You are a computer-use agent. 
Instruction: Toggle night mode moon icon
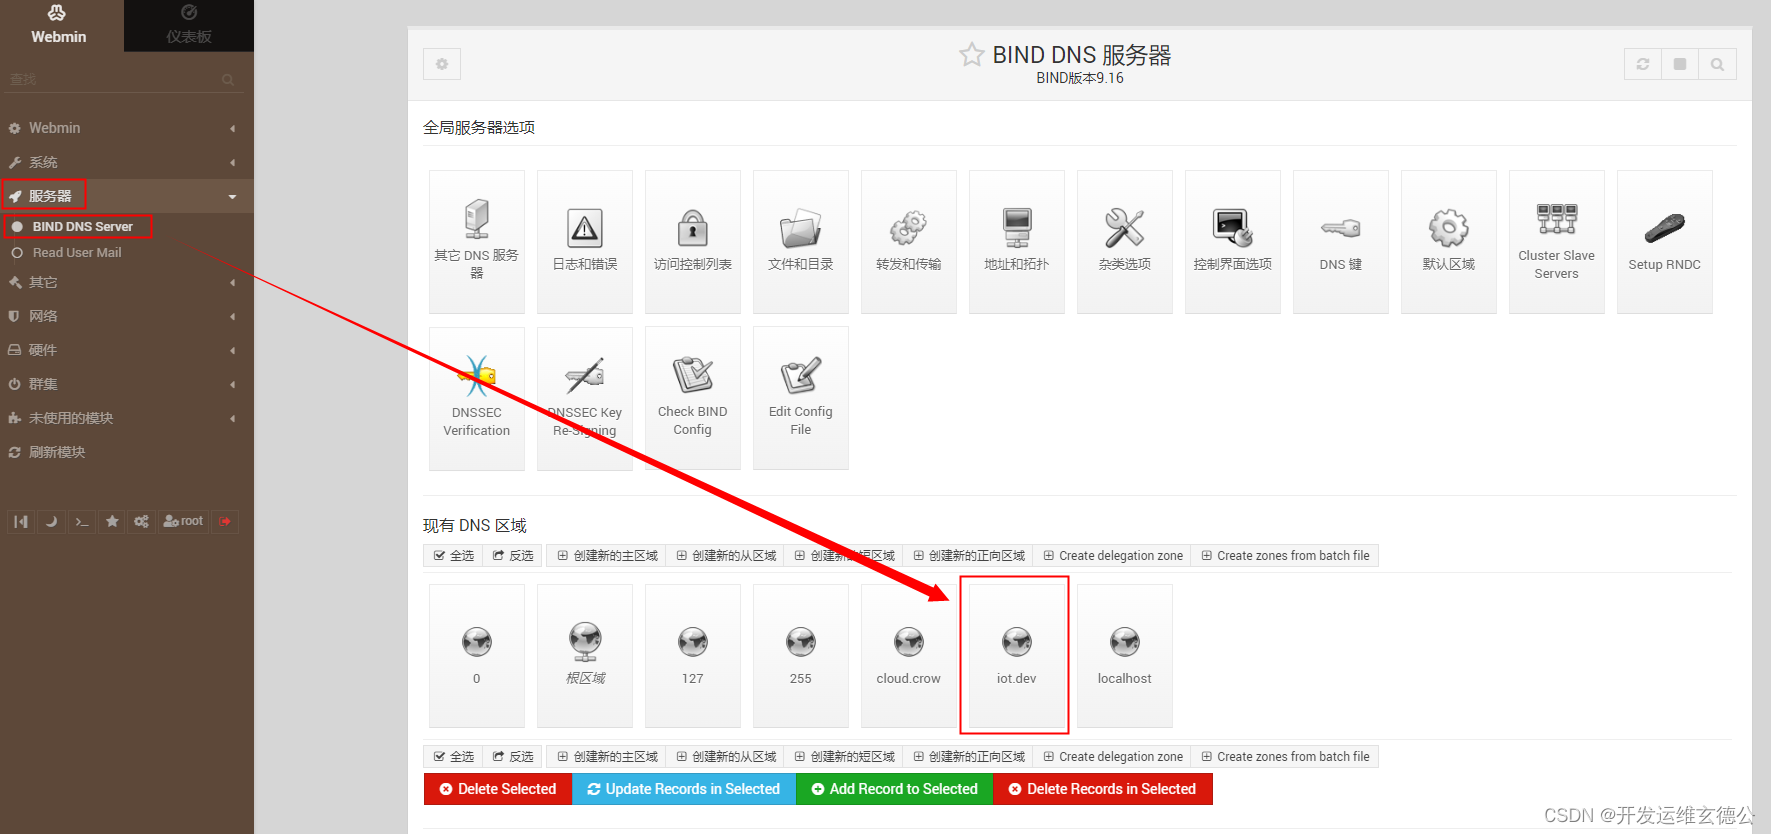[x=51, y=521]
